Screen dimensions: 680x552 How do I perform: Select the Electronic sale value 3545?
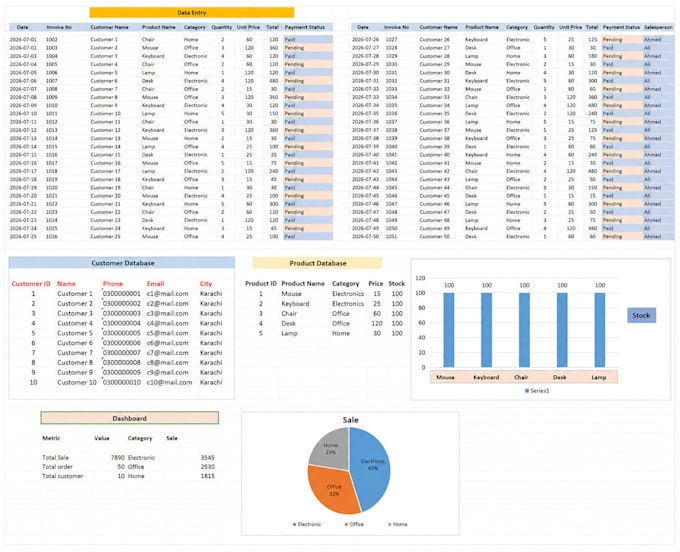click(x=207, y=457)
